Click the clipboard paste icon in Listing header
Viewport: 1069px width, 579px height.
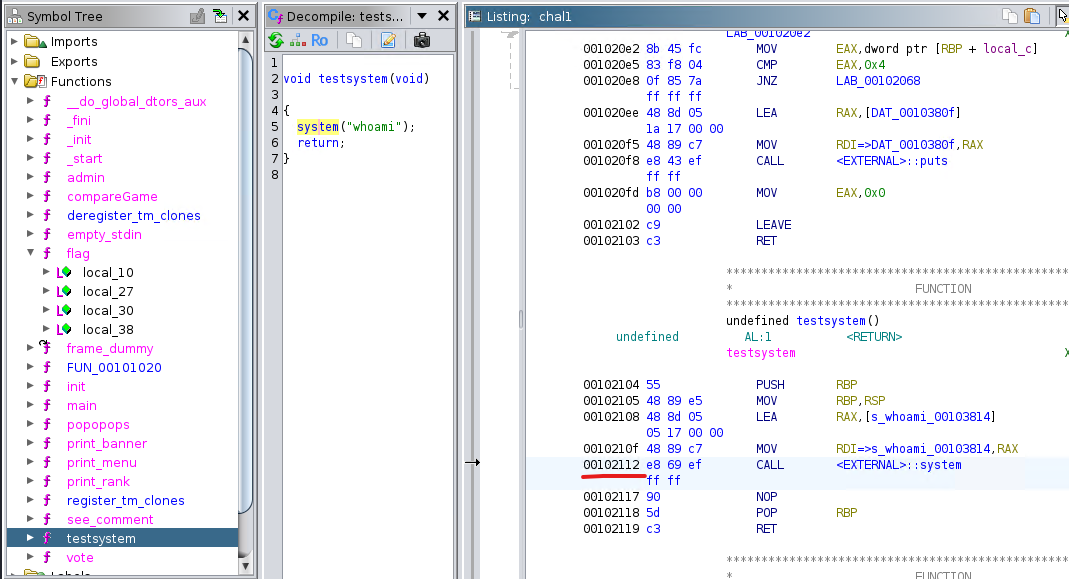coord(1032,16)
